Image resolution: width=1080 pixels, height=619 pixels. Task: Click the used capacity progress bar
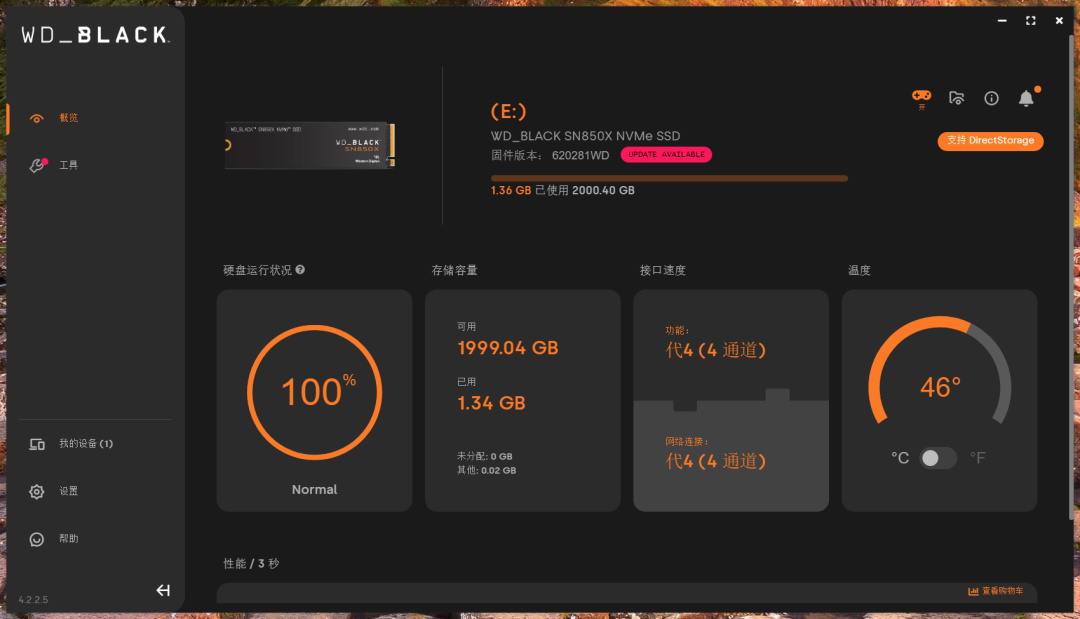tap(669, 178)
